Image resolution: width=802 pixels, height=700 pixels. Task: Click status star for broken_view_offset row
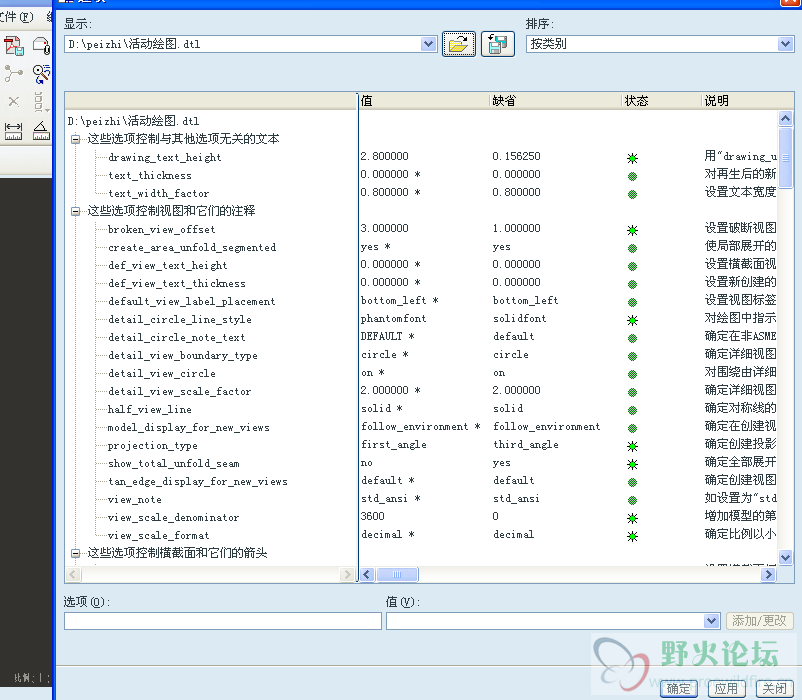pos(632,231)
